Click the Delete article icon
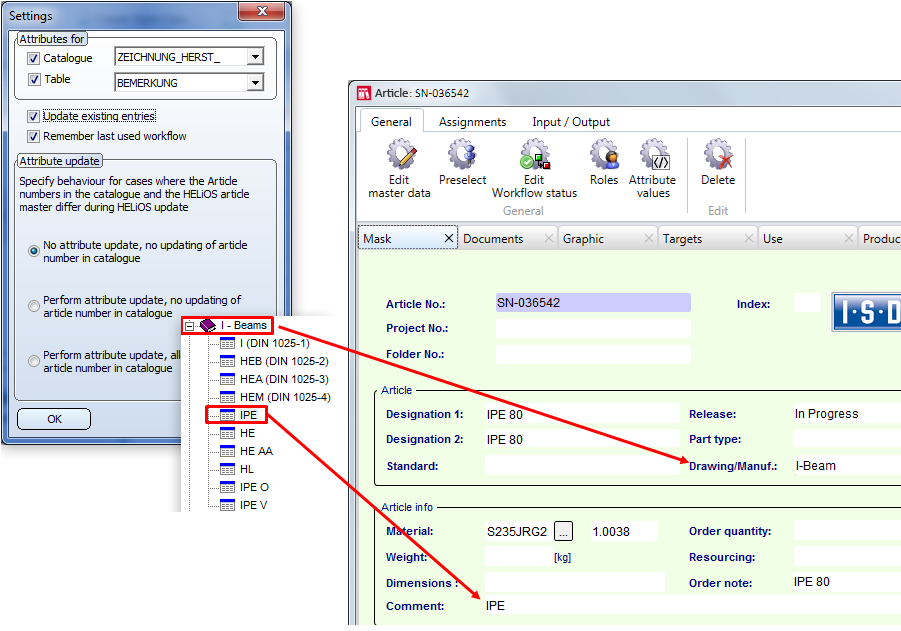901x631 pixels. coord(718,154)
